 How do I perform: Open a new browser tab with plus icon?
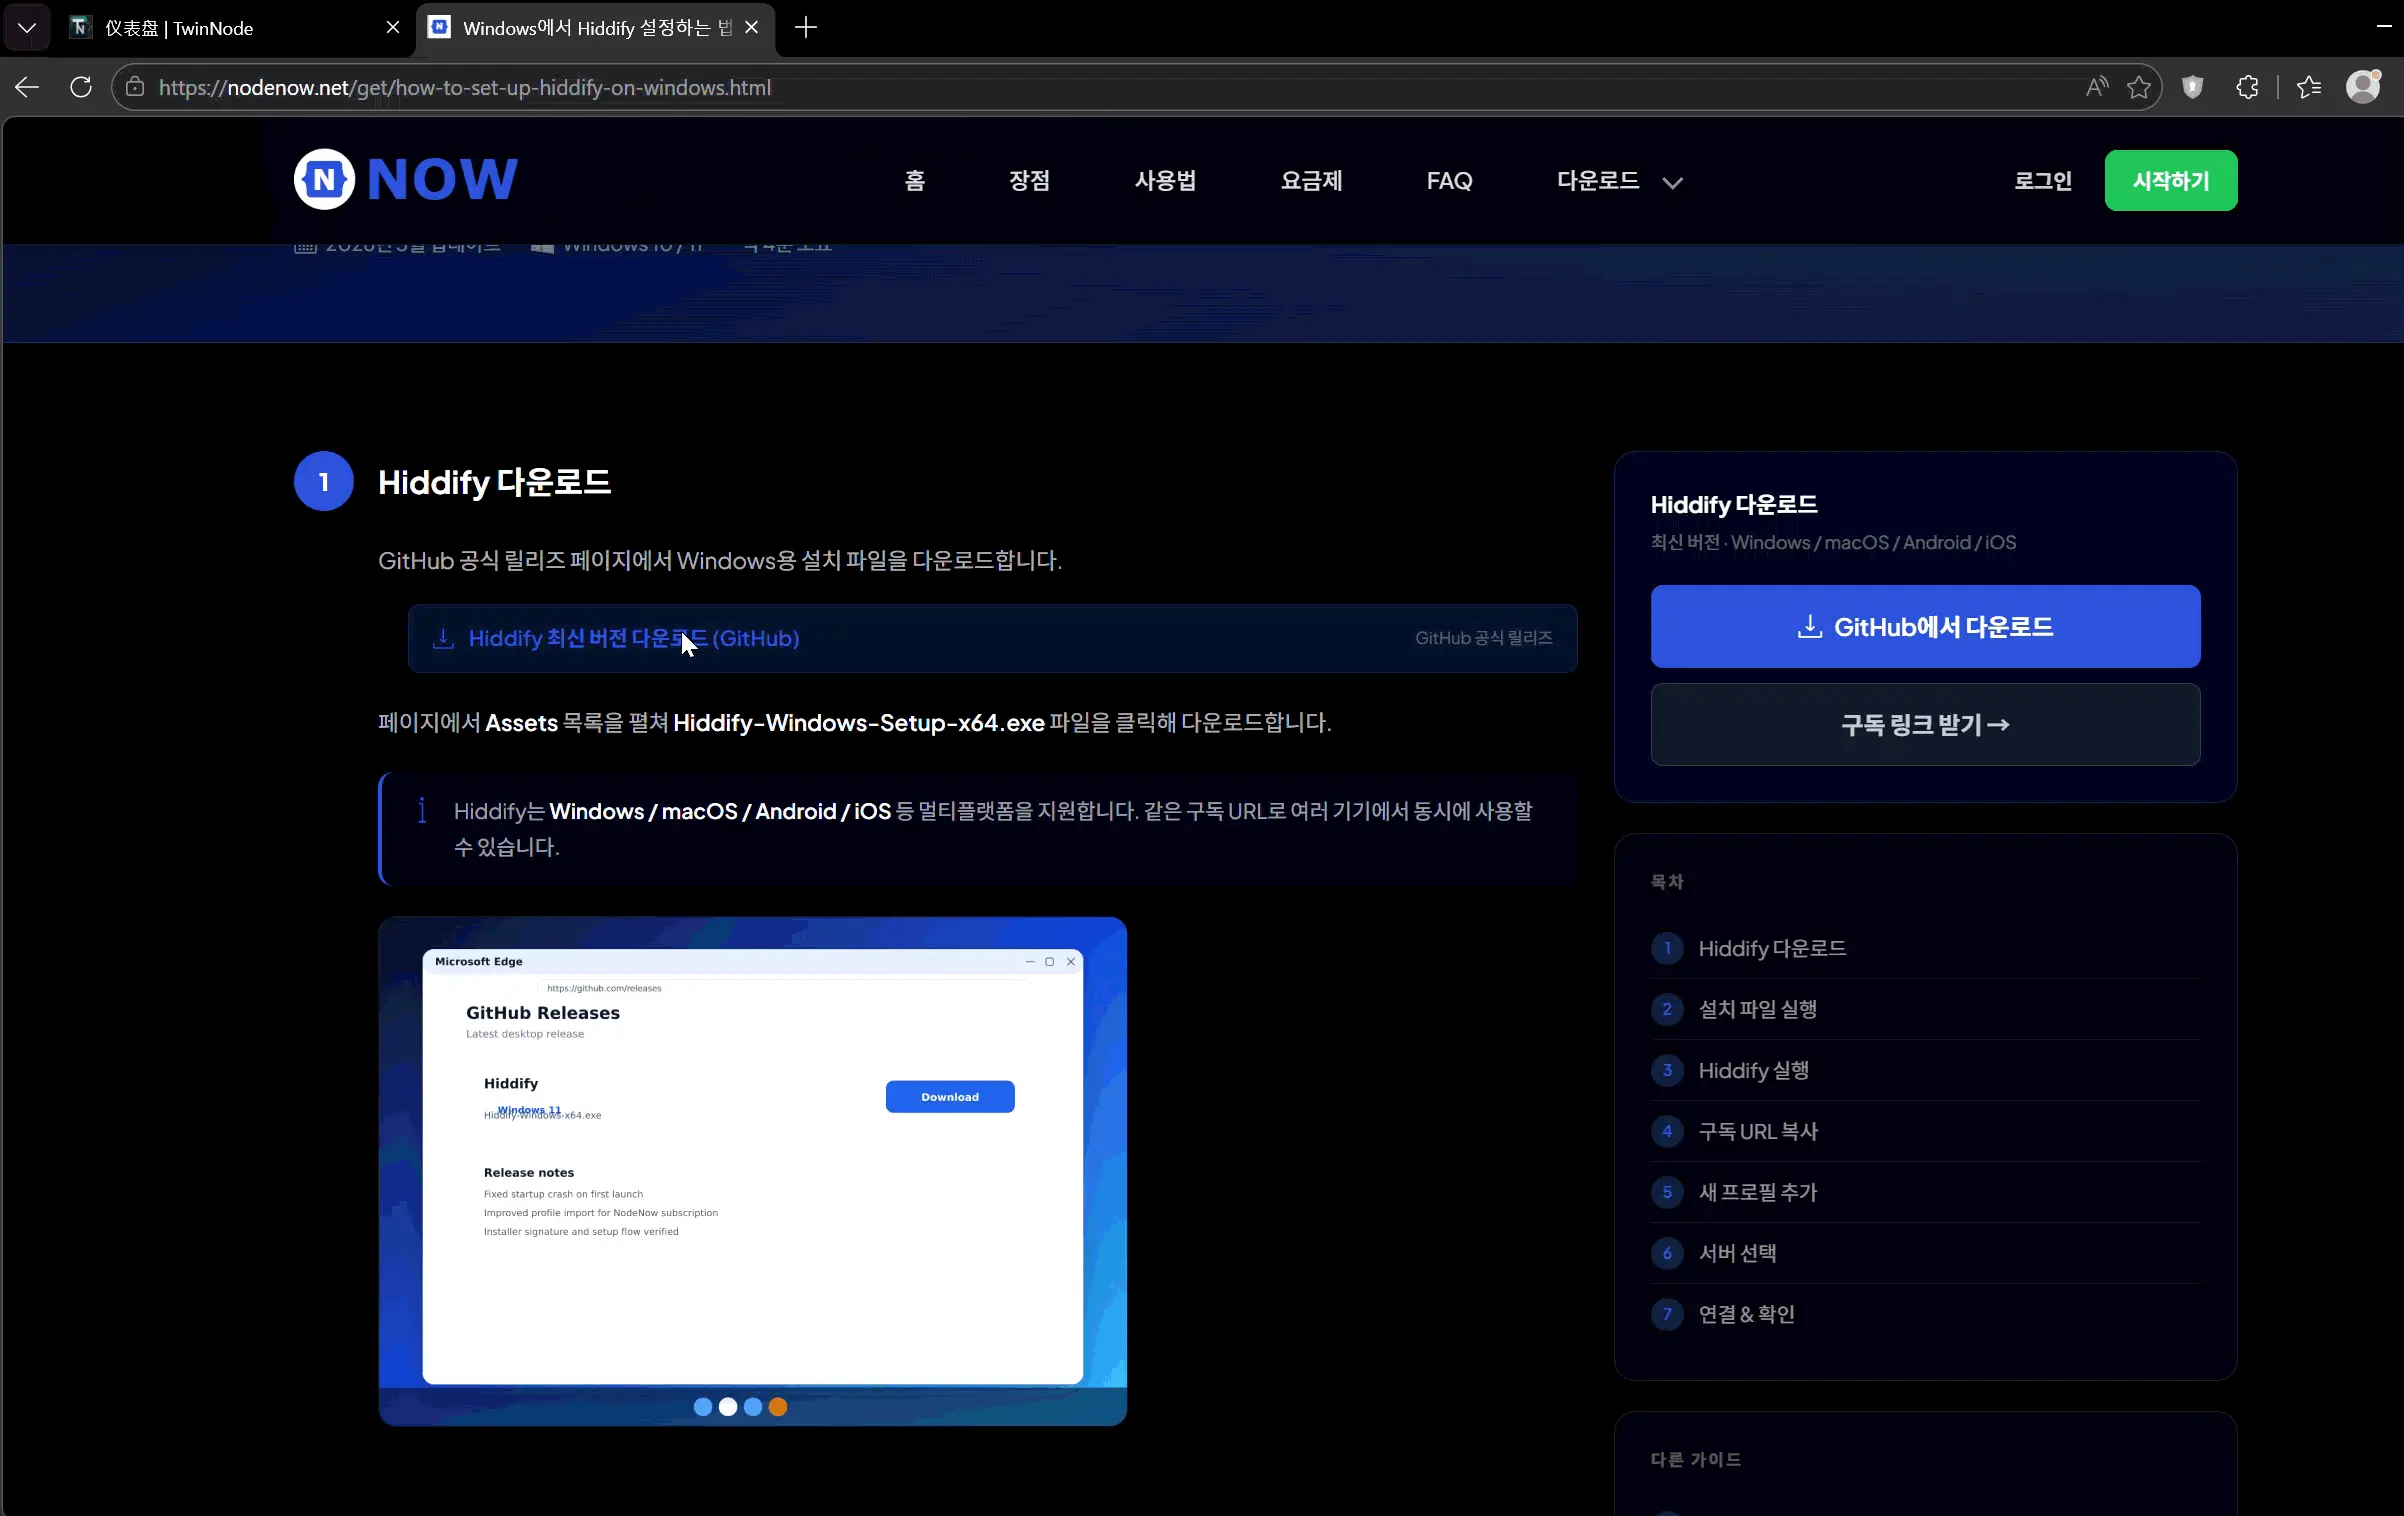806,27
